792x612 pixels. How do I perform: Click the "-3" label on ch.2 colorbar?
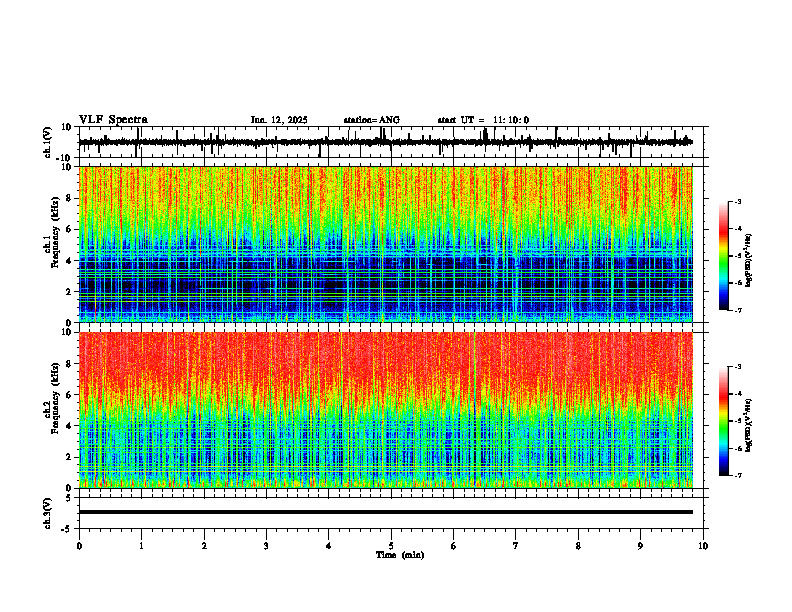[738, 367]
